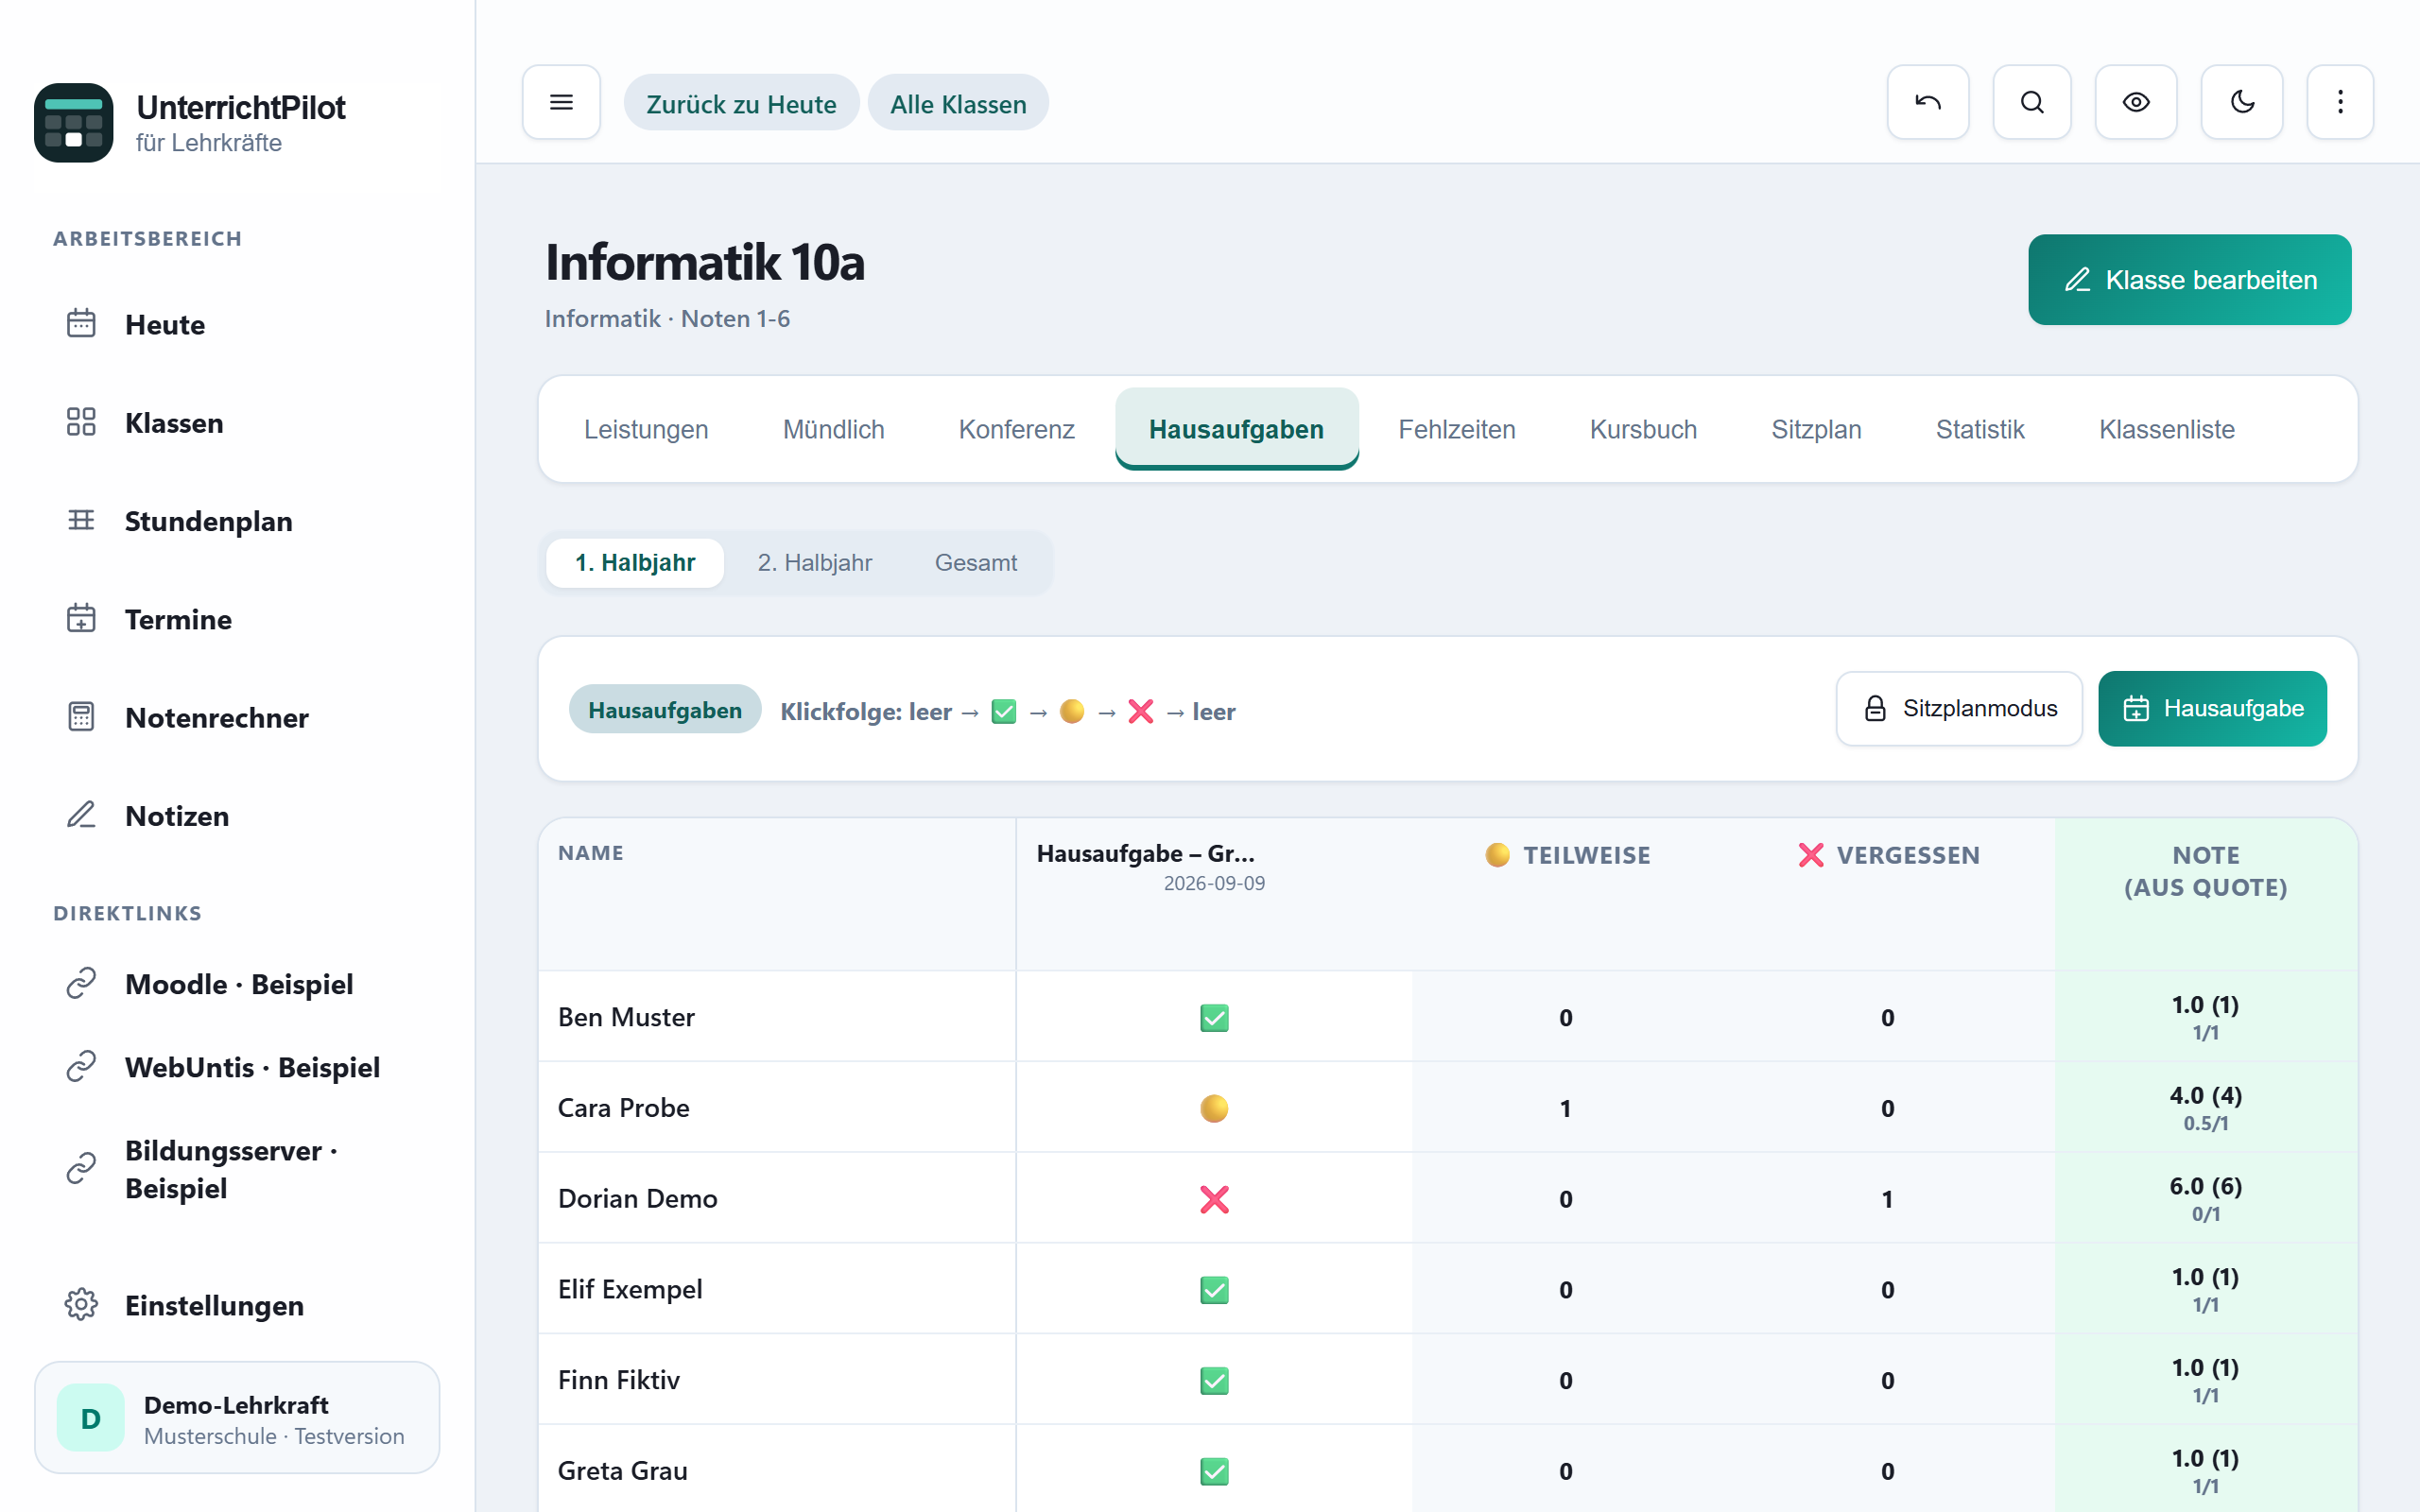
Task: Open search with the magnifier icon
Action: pyautogui.click(x=2031, y=102)
